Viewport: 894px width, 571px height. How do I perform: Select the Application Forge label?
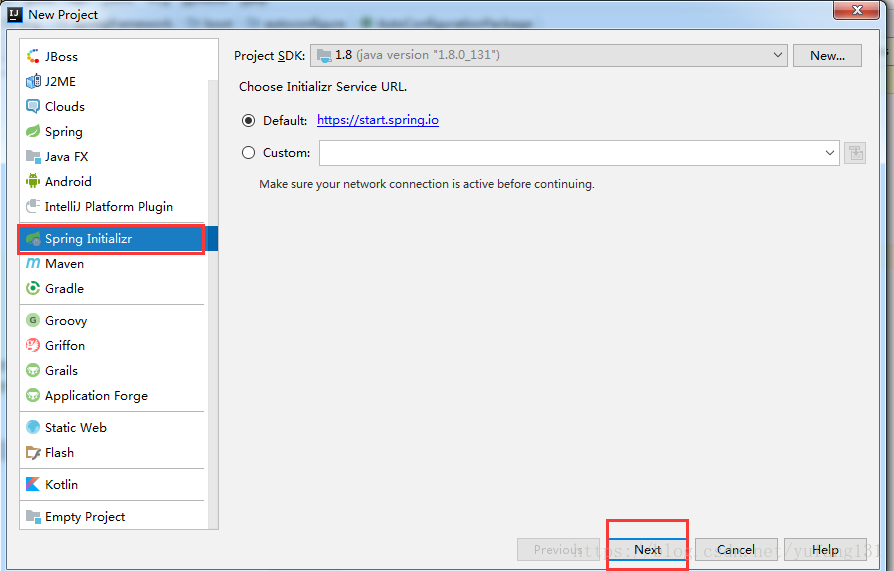96,396
